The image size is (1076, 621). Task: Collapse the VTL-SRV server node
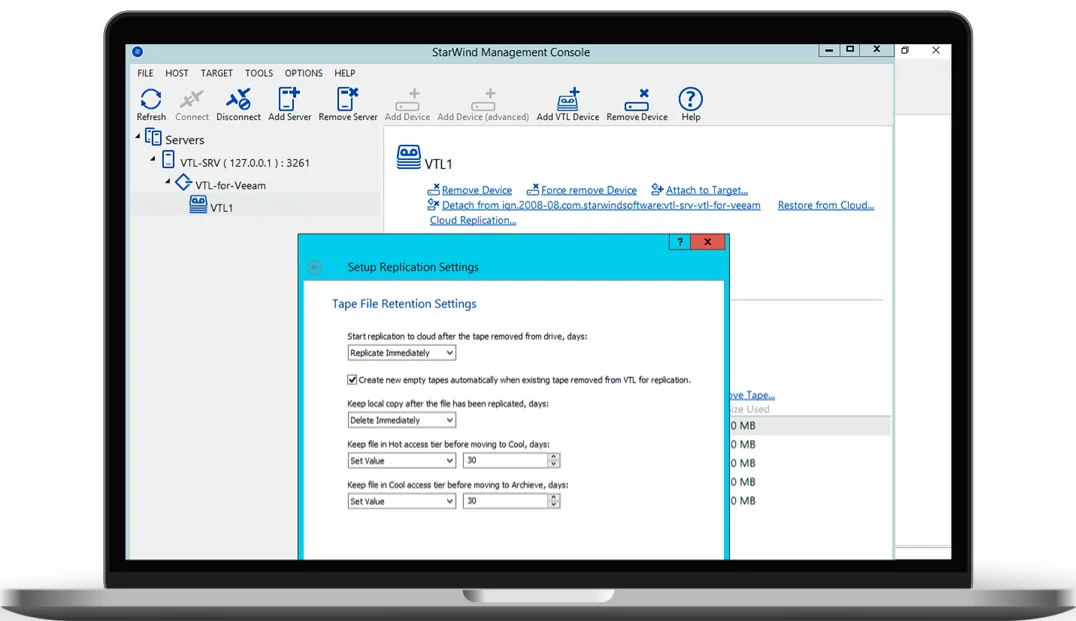coord(153,159)
